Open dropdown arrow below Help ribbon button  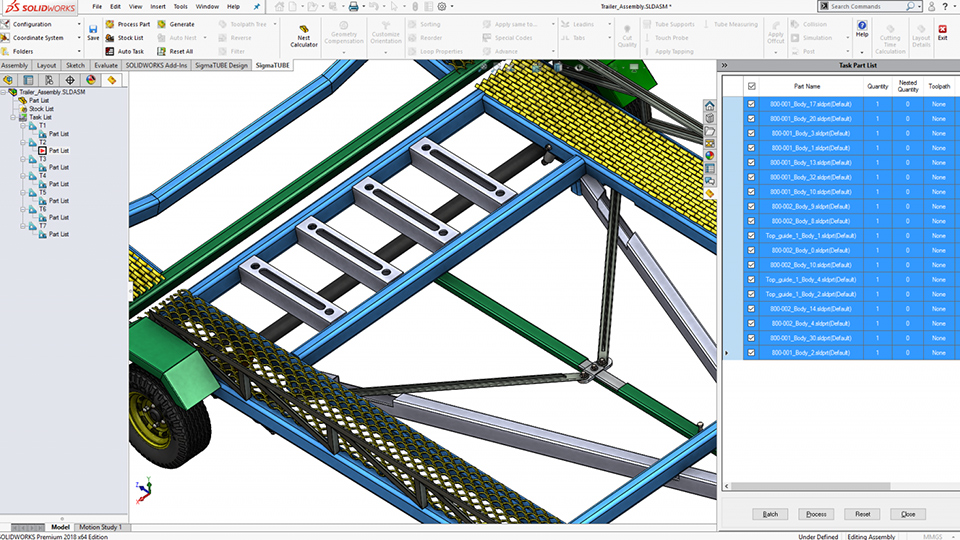tap(862, 52)
